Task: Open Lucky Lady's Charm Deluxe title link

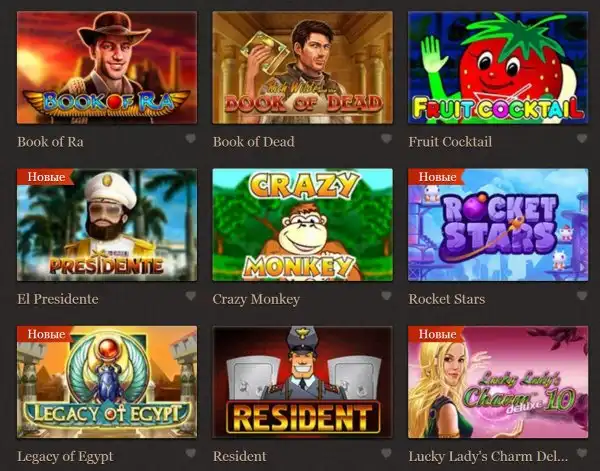Action: tap(488, 456)
